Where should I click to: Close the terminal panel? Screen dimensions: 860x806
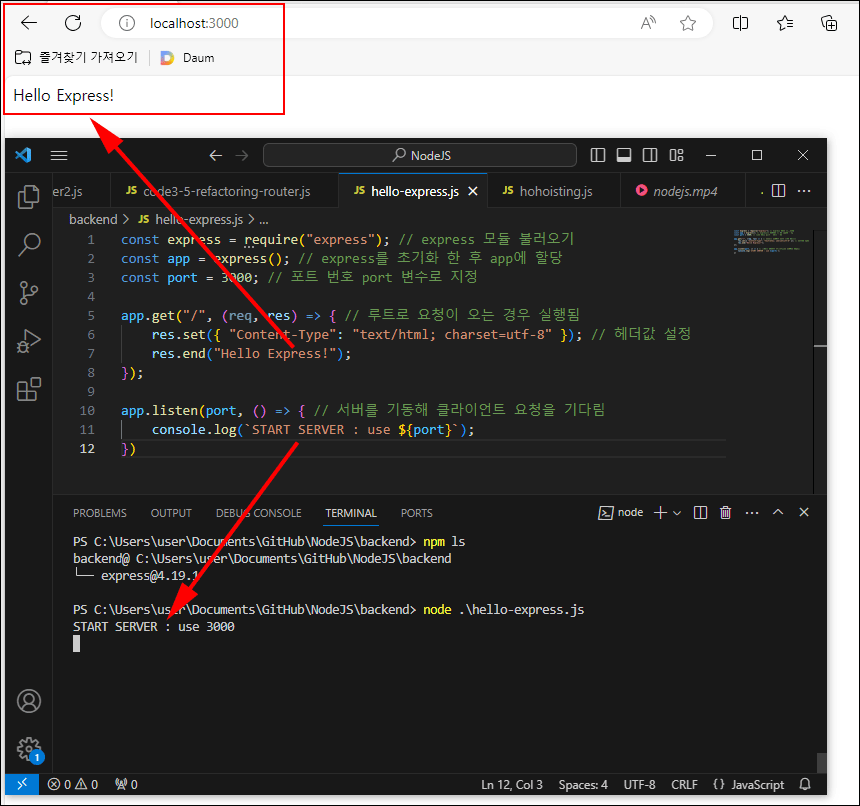tap(804, 512)
